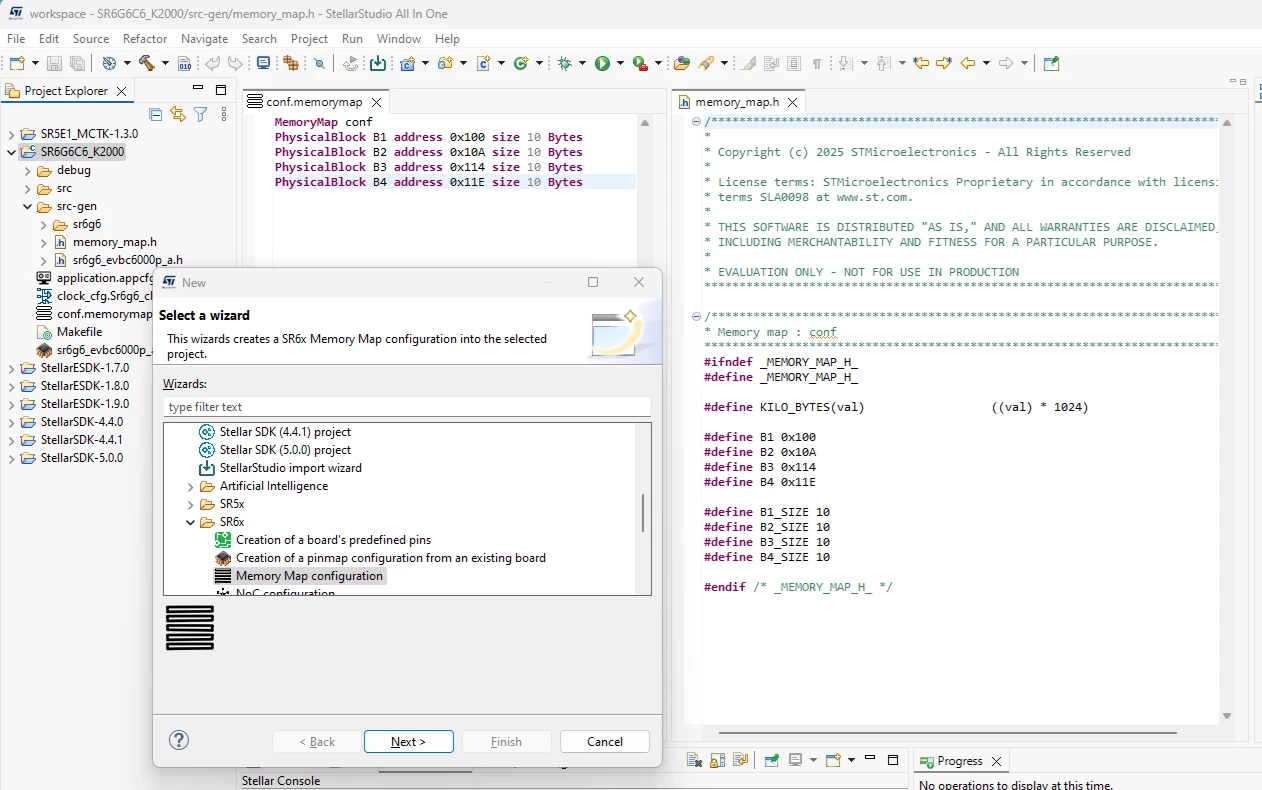Expand the SR5x wizard category
Image resolution: width=1262 pixels, height=790 pixels.
tap(191, 504)
